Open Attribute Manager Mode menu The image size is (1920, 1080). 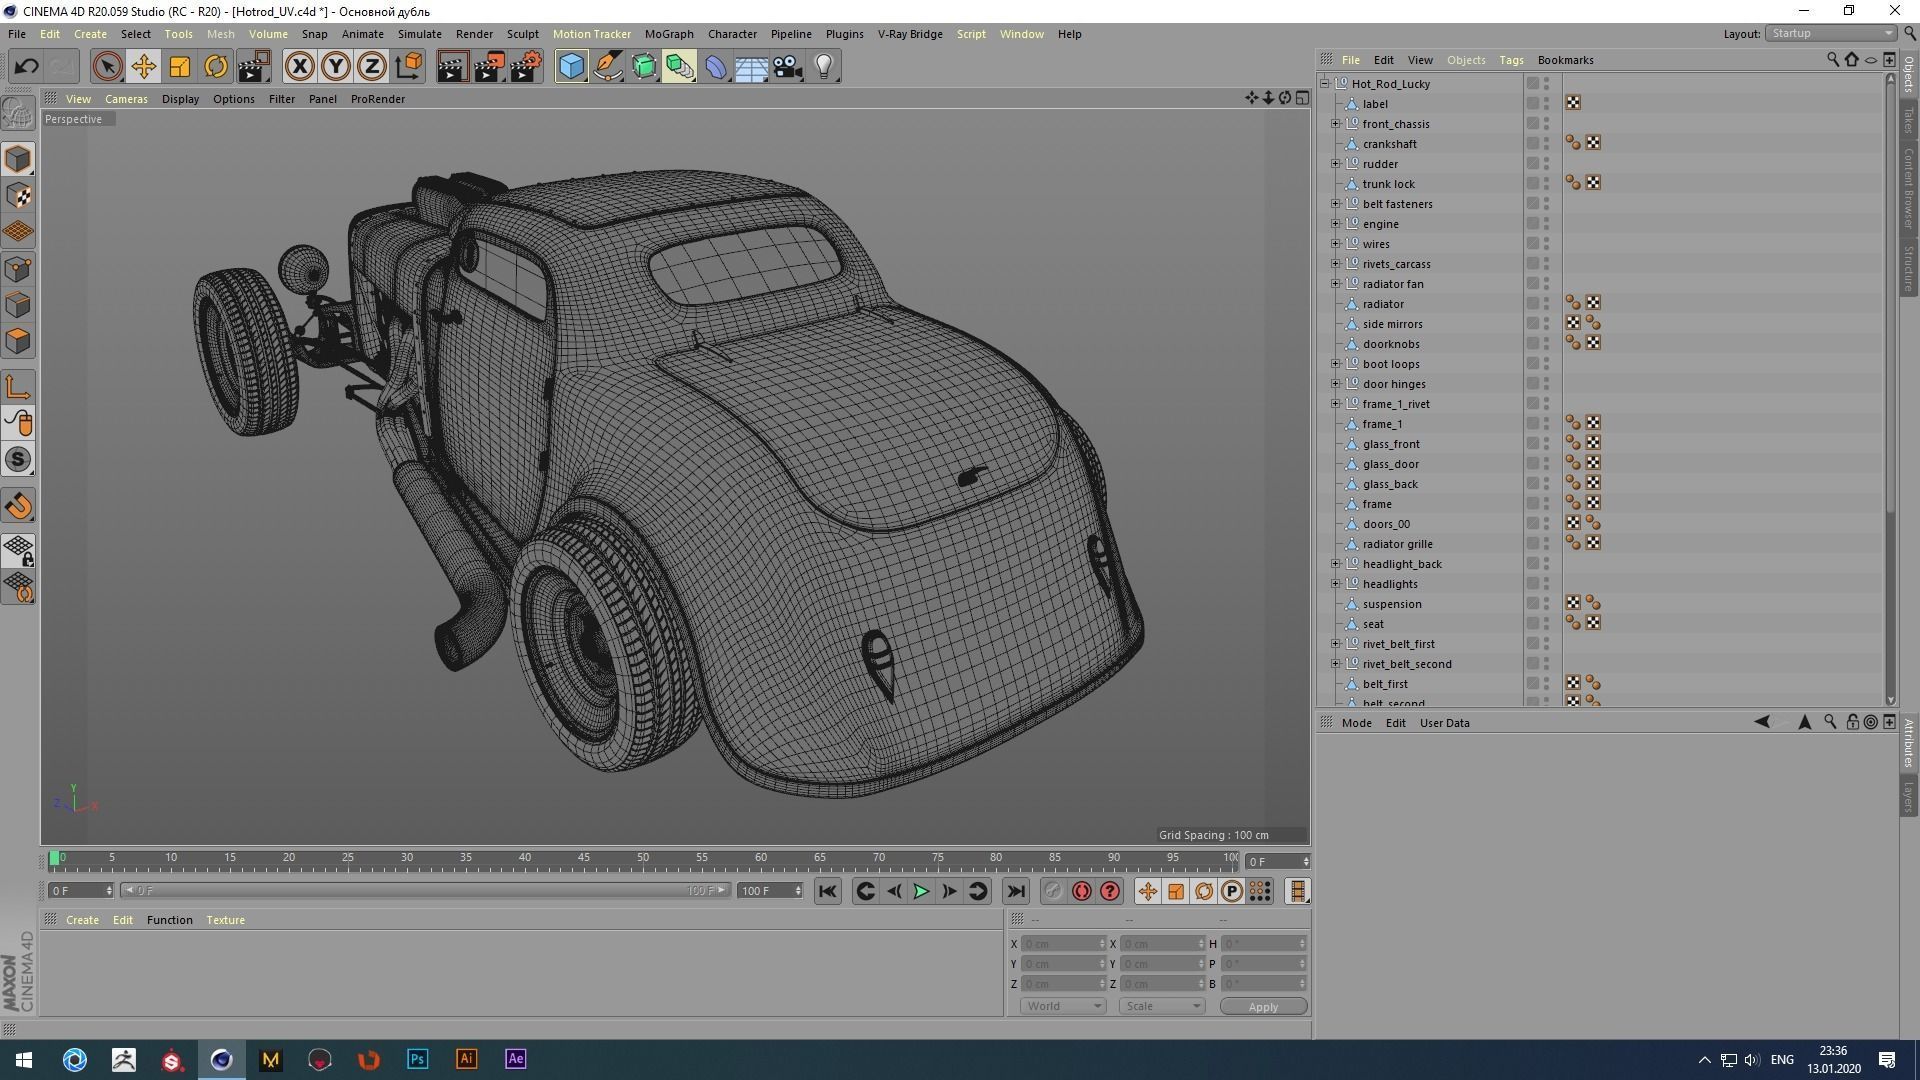point(1356,723)
